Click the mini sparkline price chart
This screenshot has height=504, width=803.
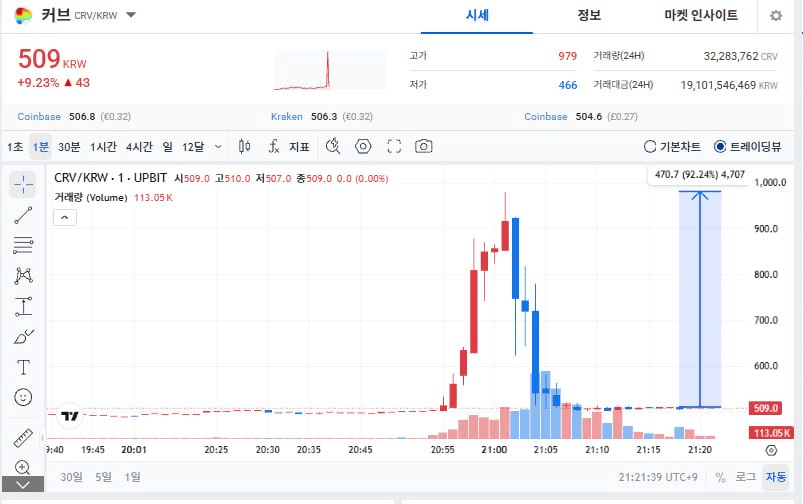click(329, 70)
